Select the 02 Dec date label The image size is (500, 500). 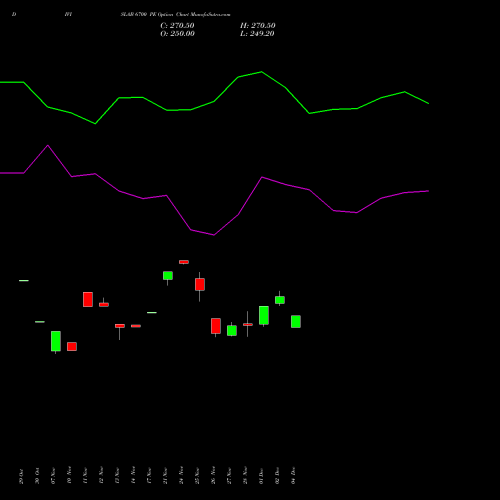point(277,476)
